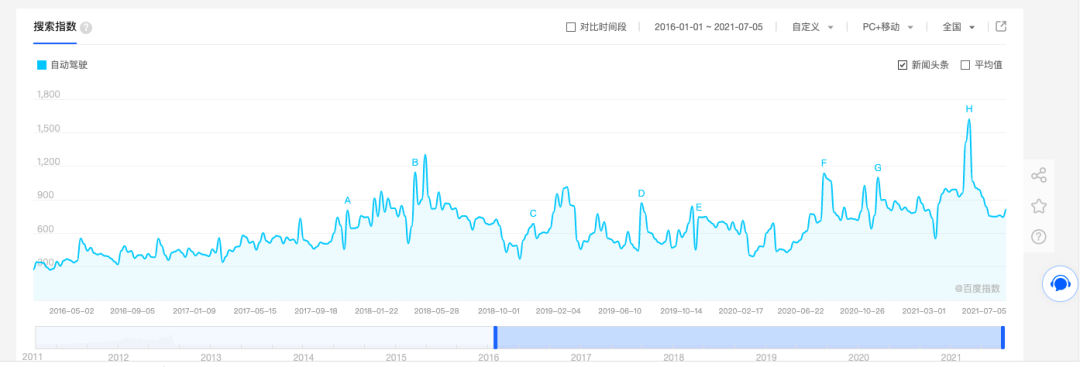Click news marker B on chart
The height and width of the screenshot is (367, 1080).
[x=415, y=162]
